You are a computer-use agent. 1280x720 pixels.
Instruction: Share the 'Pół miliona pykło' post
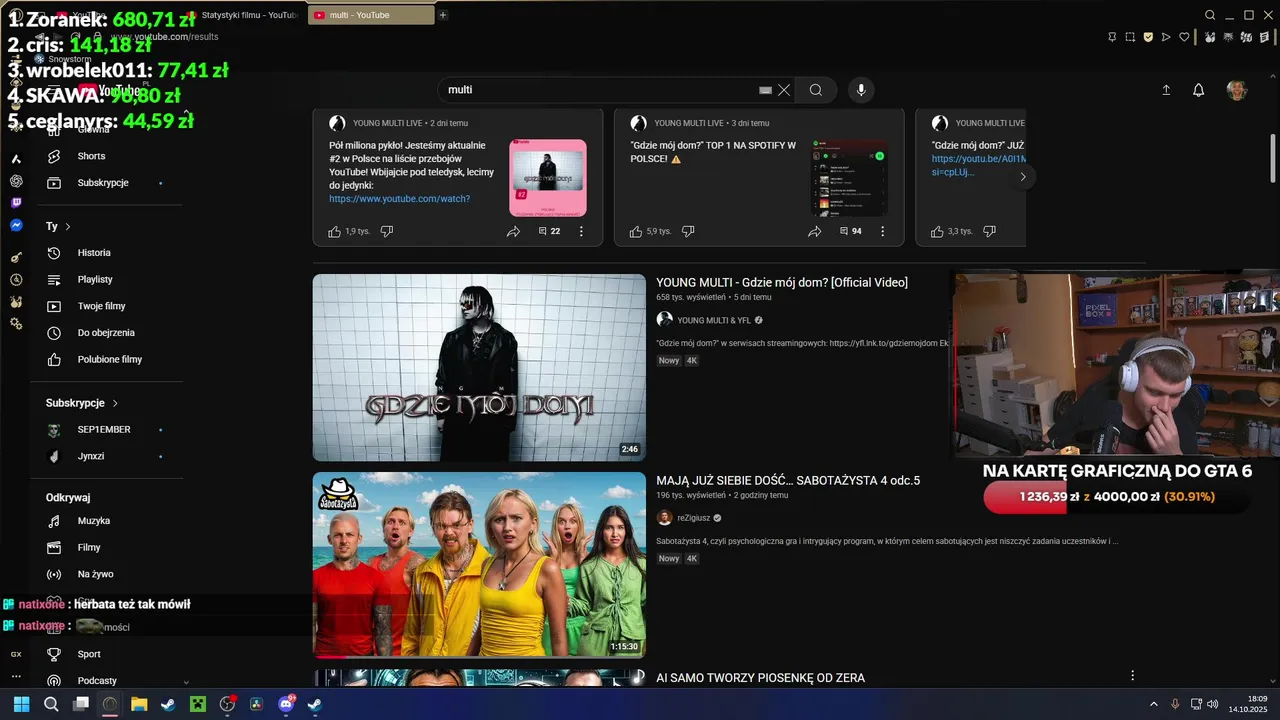pos(513,231)
